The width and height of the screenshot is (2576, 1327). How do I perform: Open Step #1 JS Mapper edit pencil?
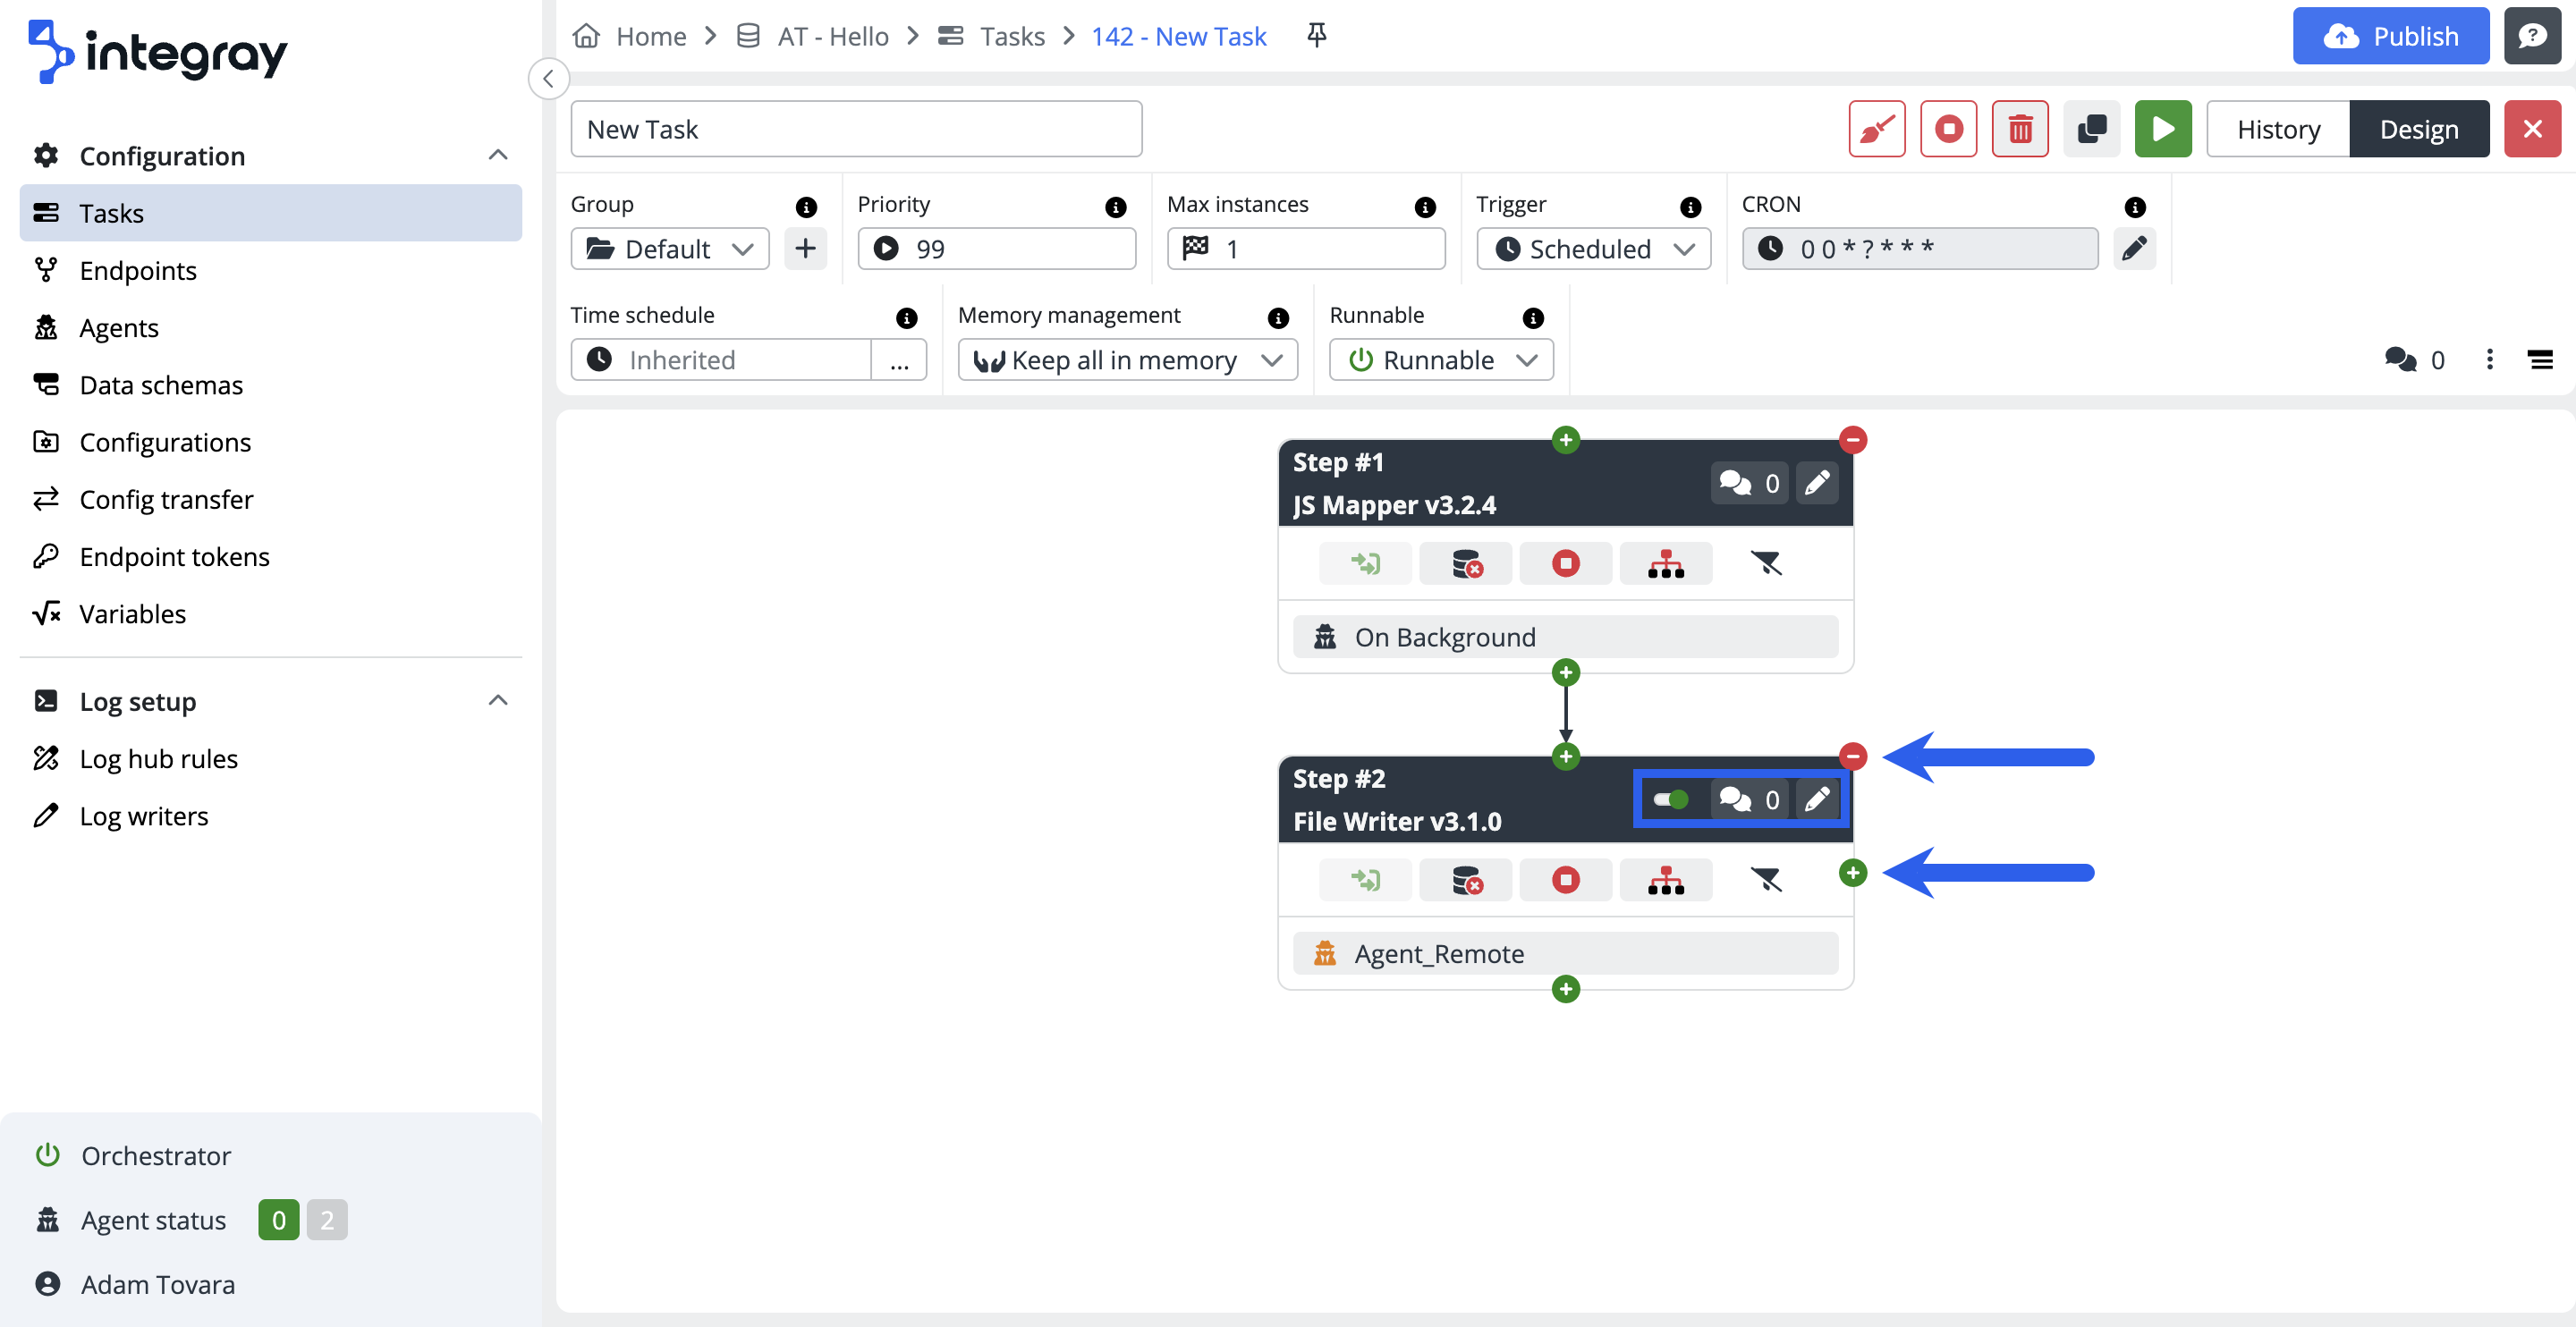[1816, 484]
